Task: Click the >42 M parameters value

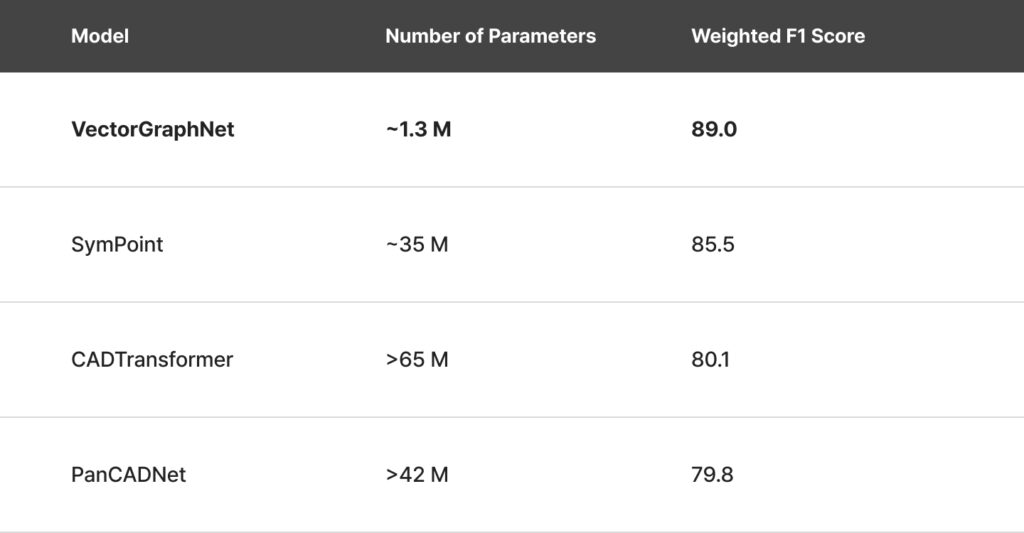Action: [x=417, y=474]
